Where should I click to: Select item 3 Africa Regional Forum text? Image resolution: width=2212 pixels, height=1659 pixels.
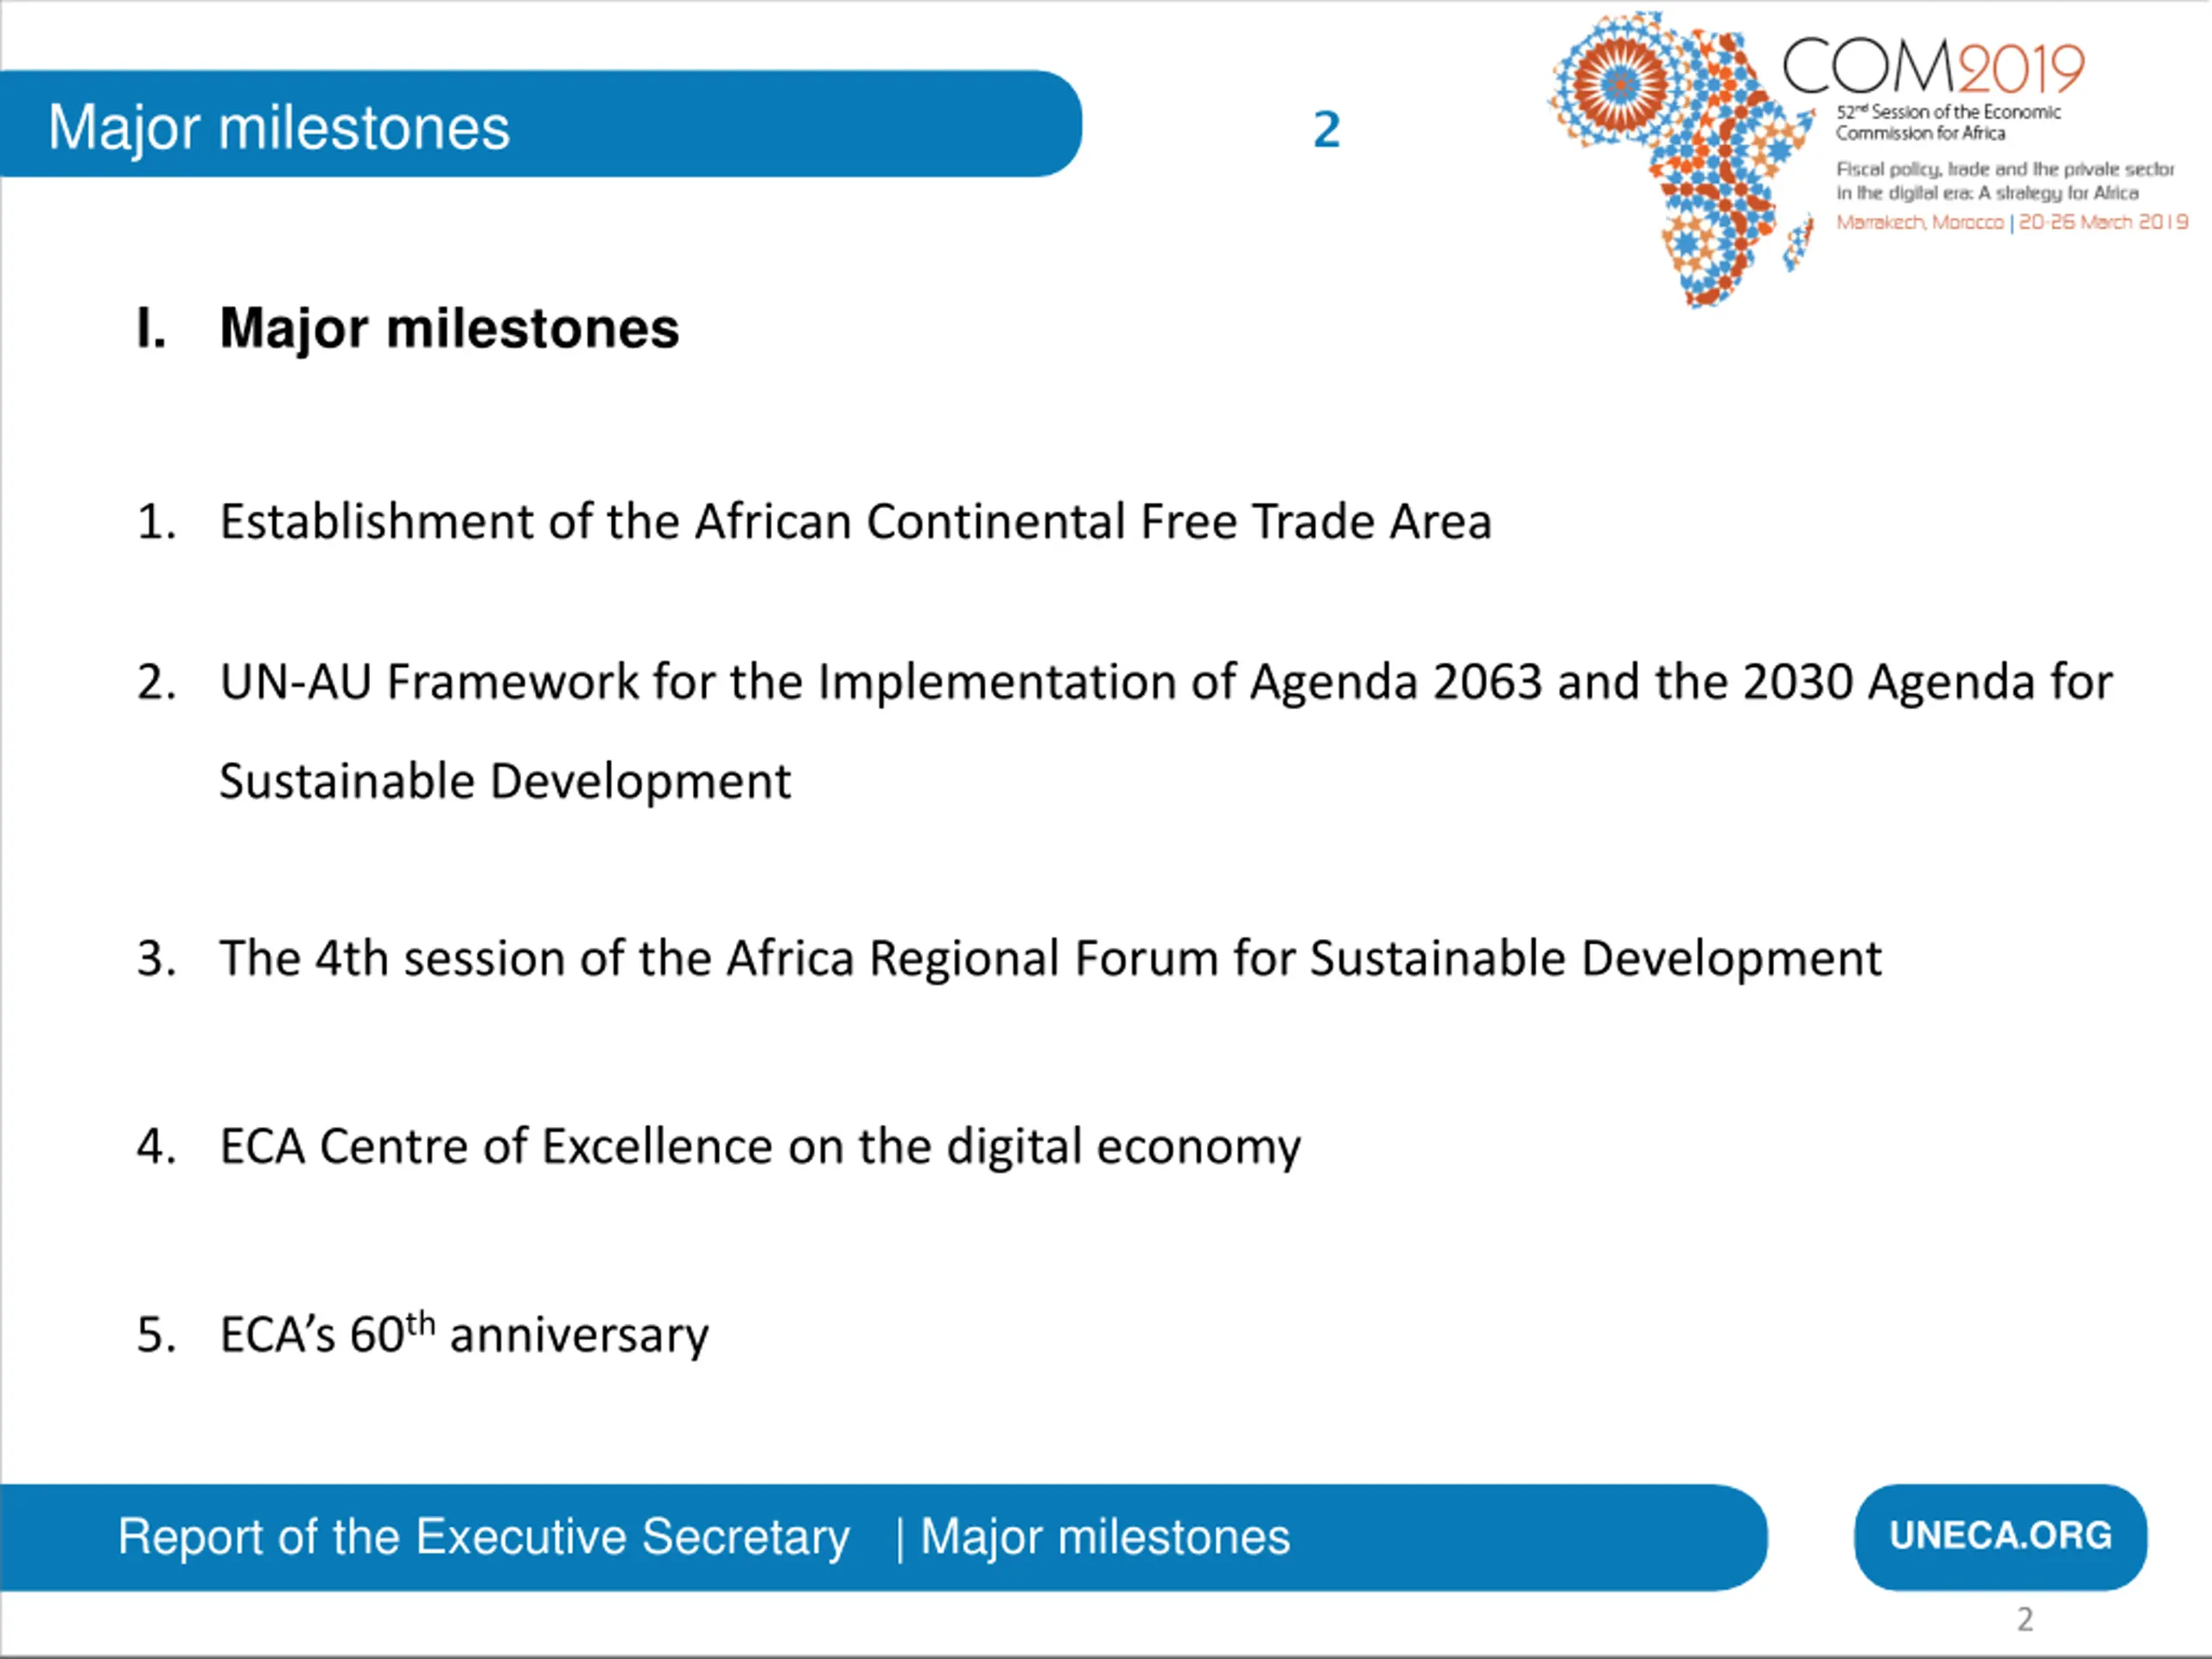1009,958
